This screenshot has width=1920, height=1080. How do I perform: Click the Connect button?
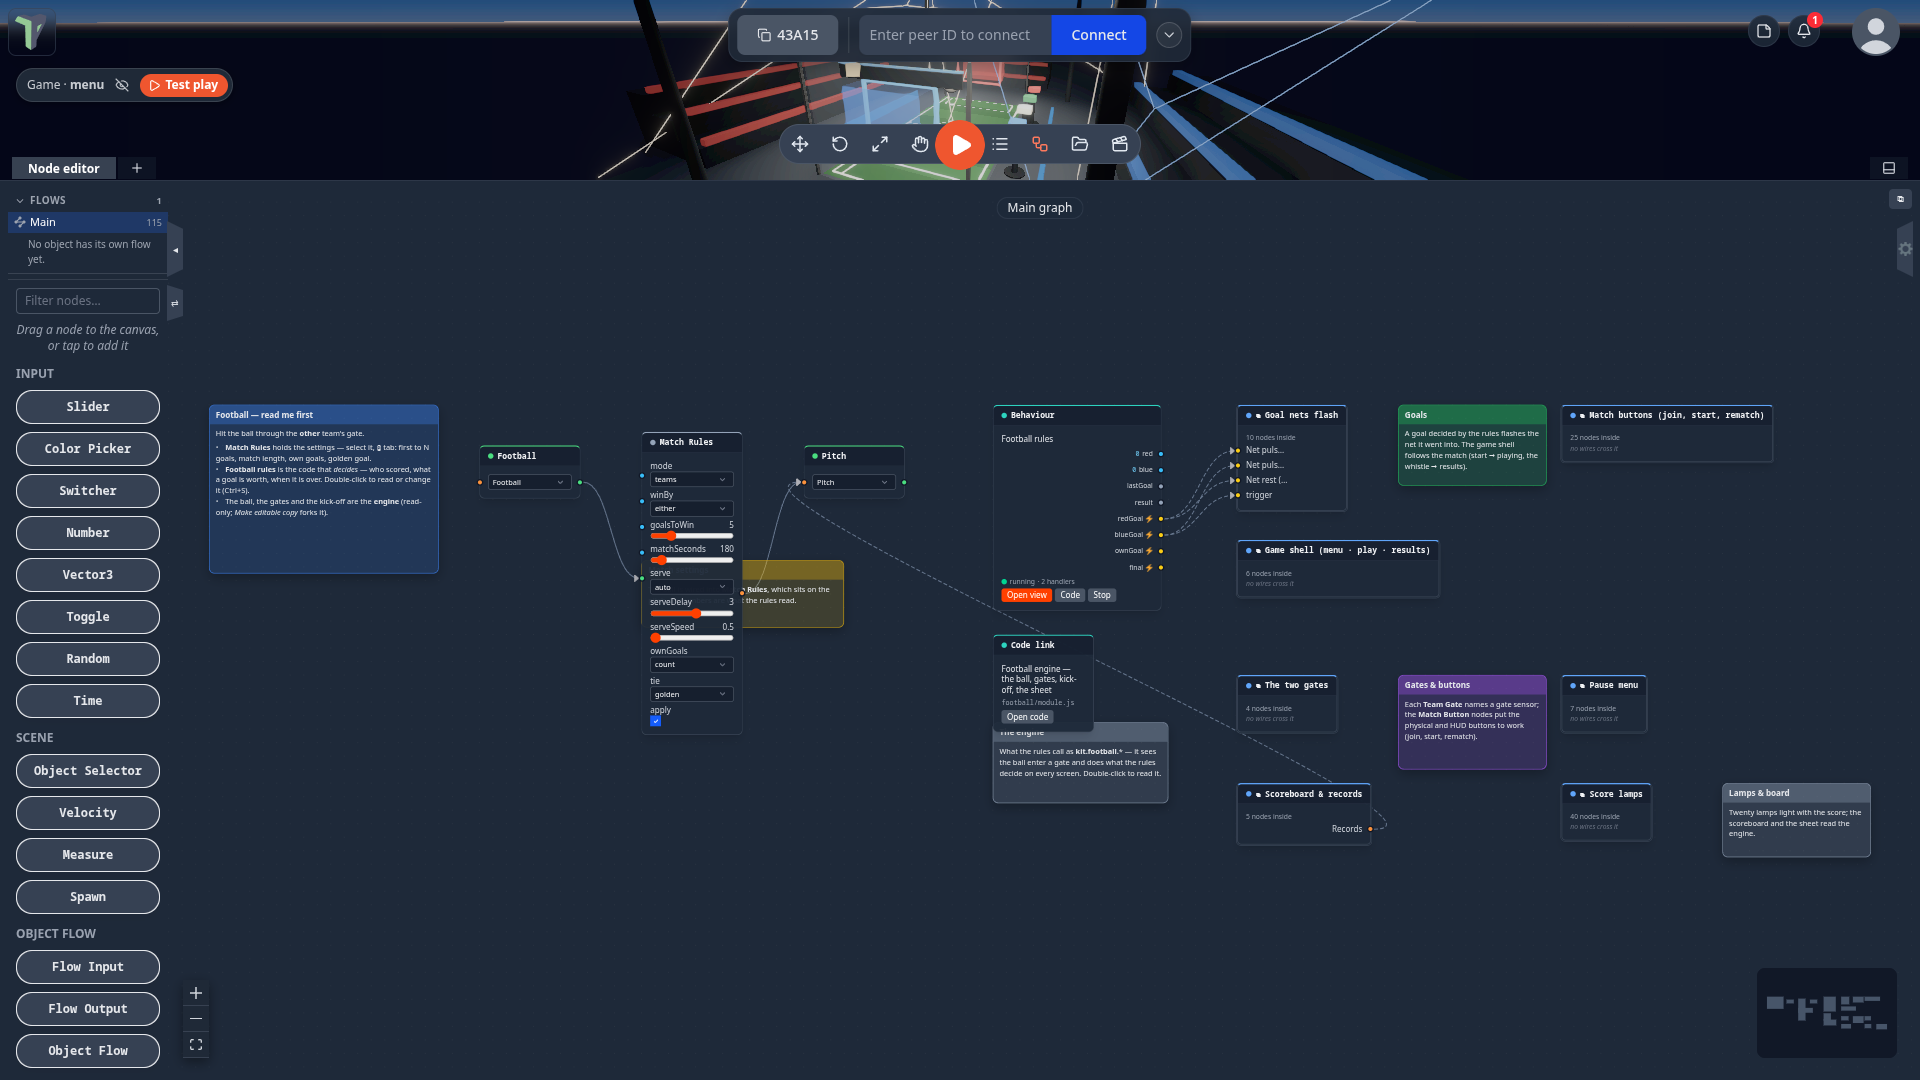click(x=1099, y=35)
